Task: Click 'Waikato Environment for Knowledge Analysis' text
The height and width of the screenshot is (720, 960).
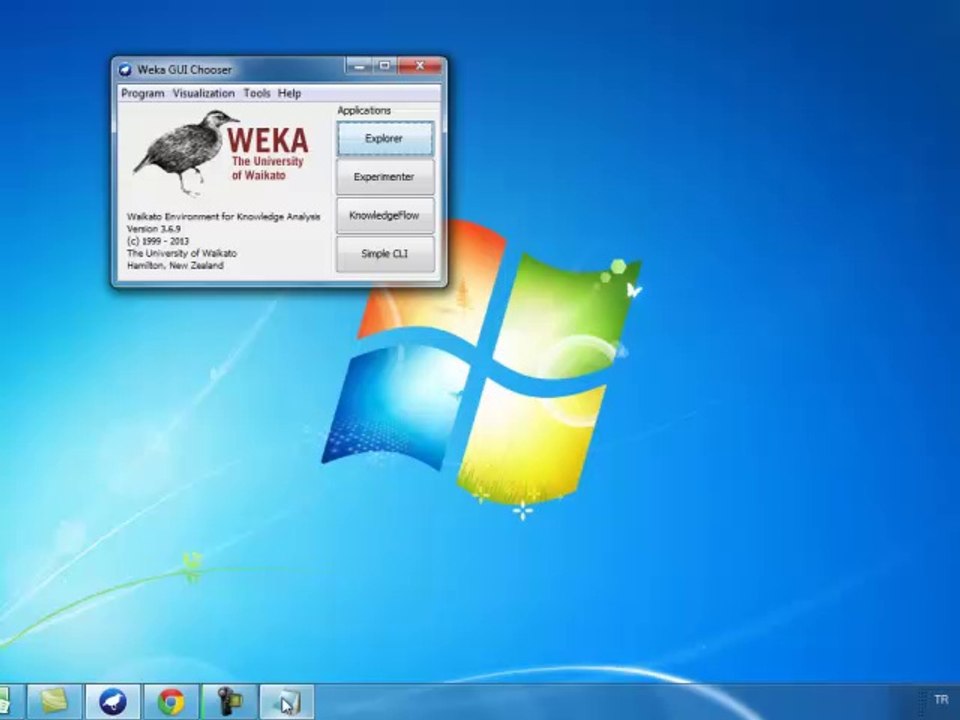Action: click(223, 217)
